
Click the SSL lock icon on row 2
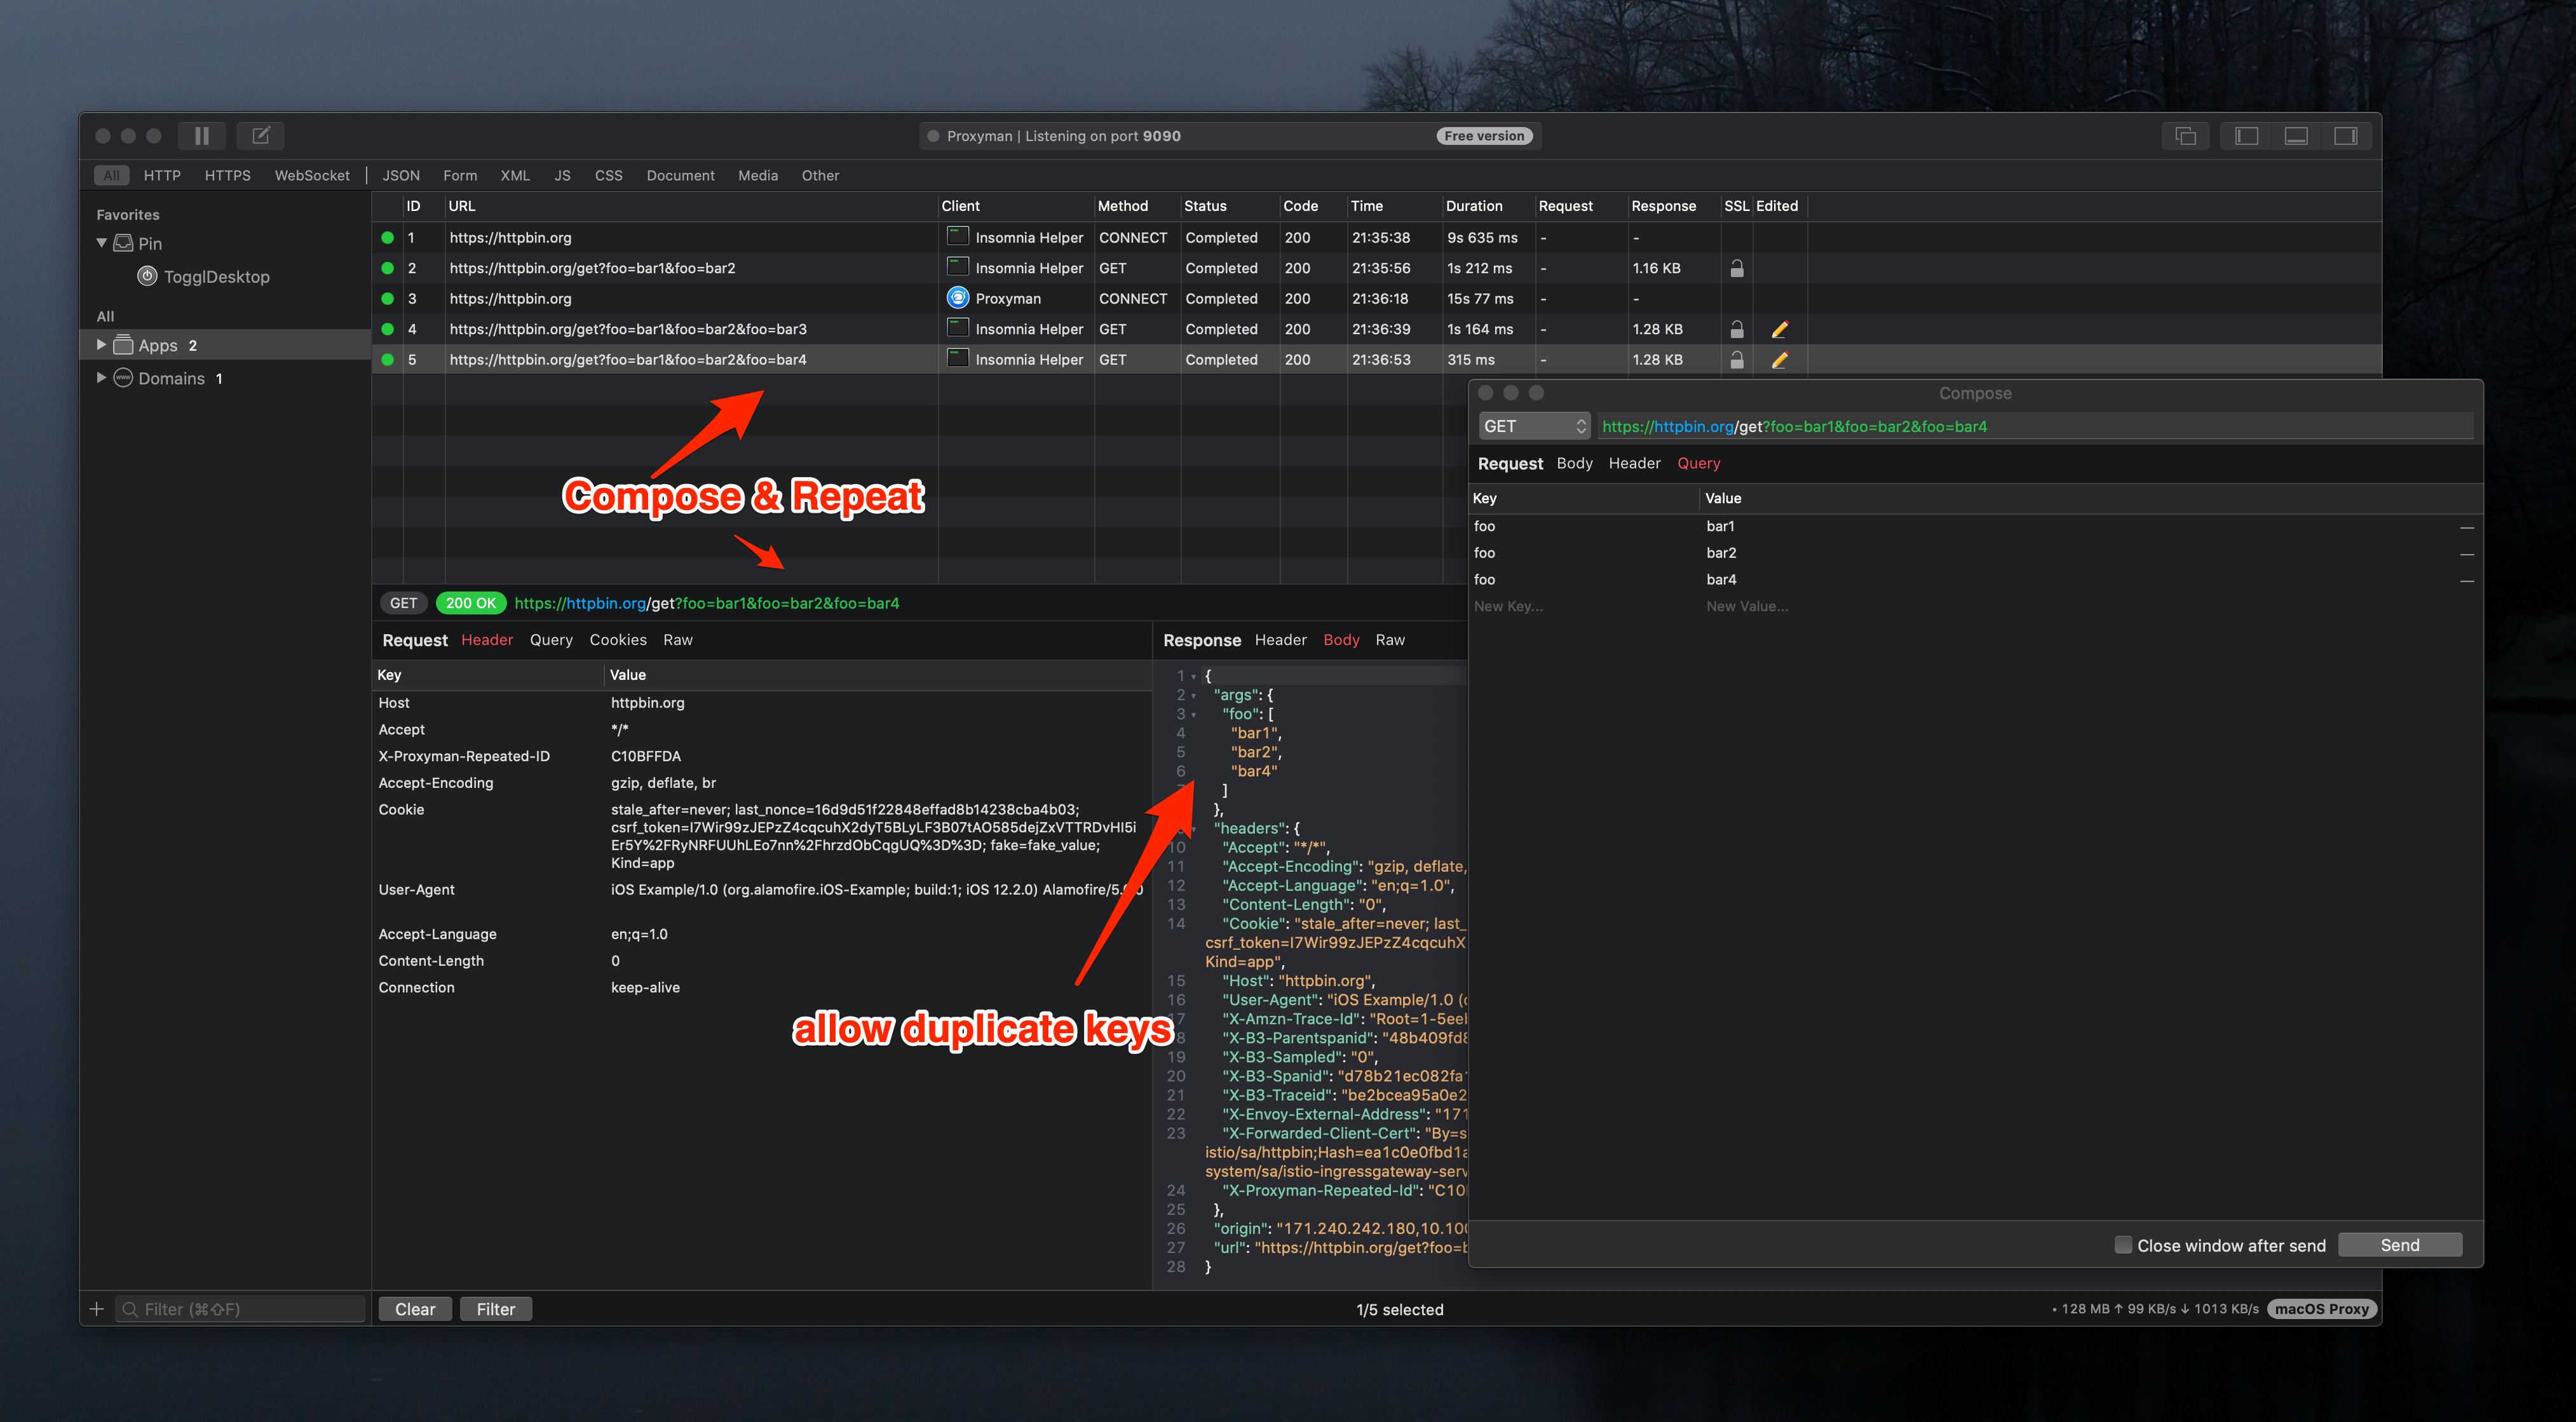1737,269
